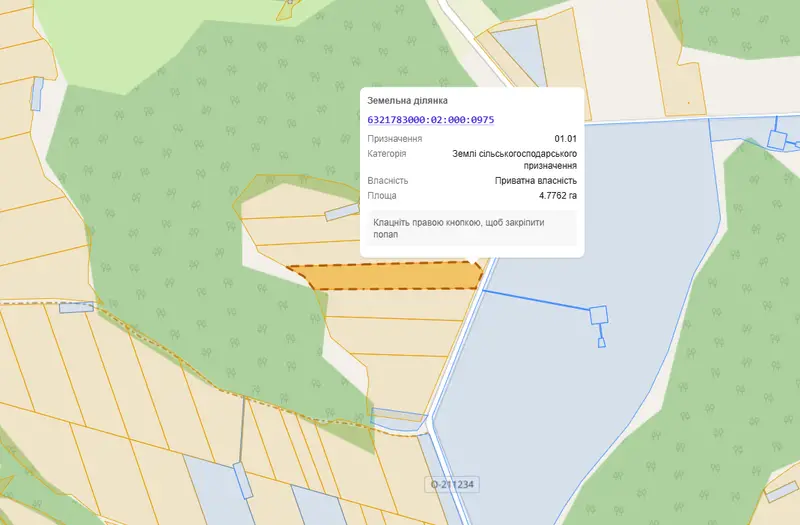800x525 pixels.
Task: Click the road label O-211234
Action: pos(452,484)
